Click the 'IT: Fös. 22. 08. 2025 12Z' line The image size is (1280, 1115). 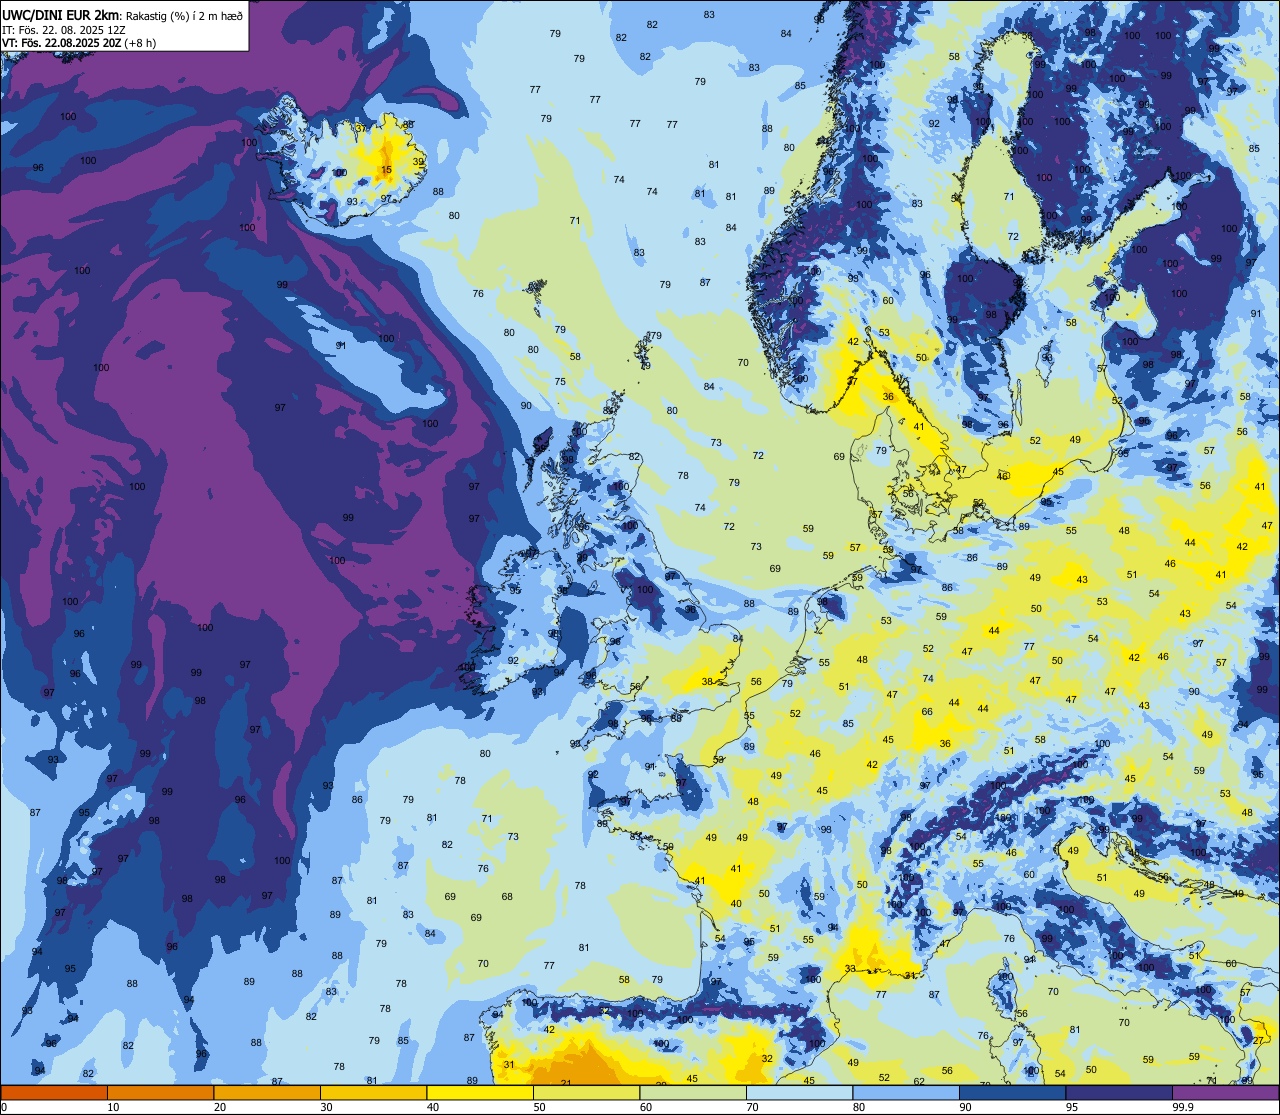63,29
